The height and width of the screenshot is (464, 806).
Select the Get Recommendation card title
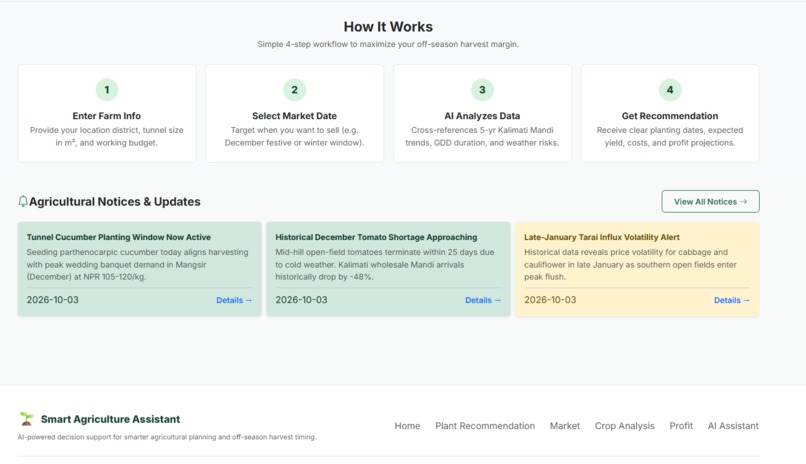coord(670,116)
